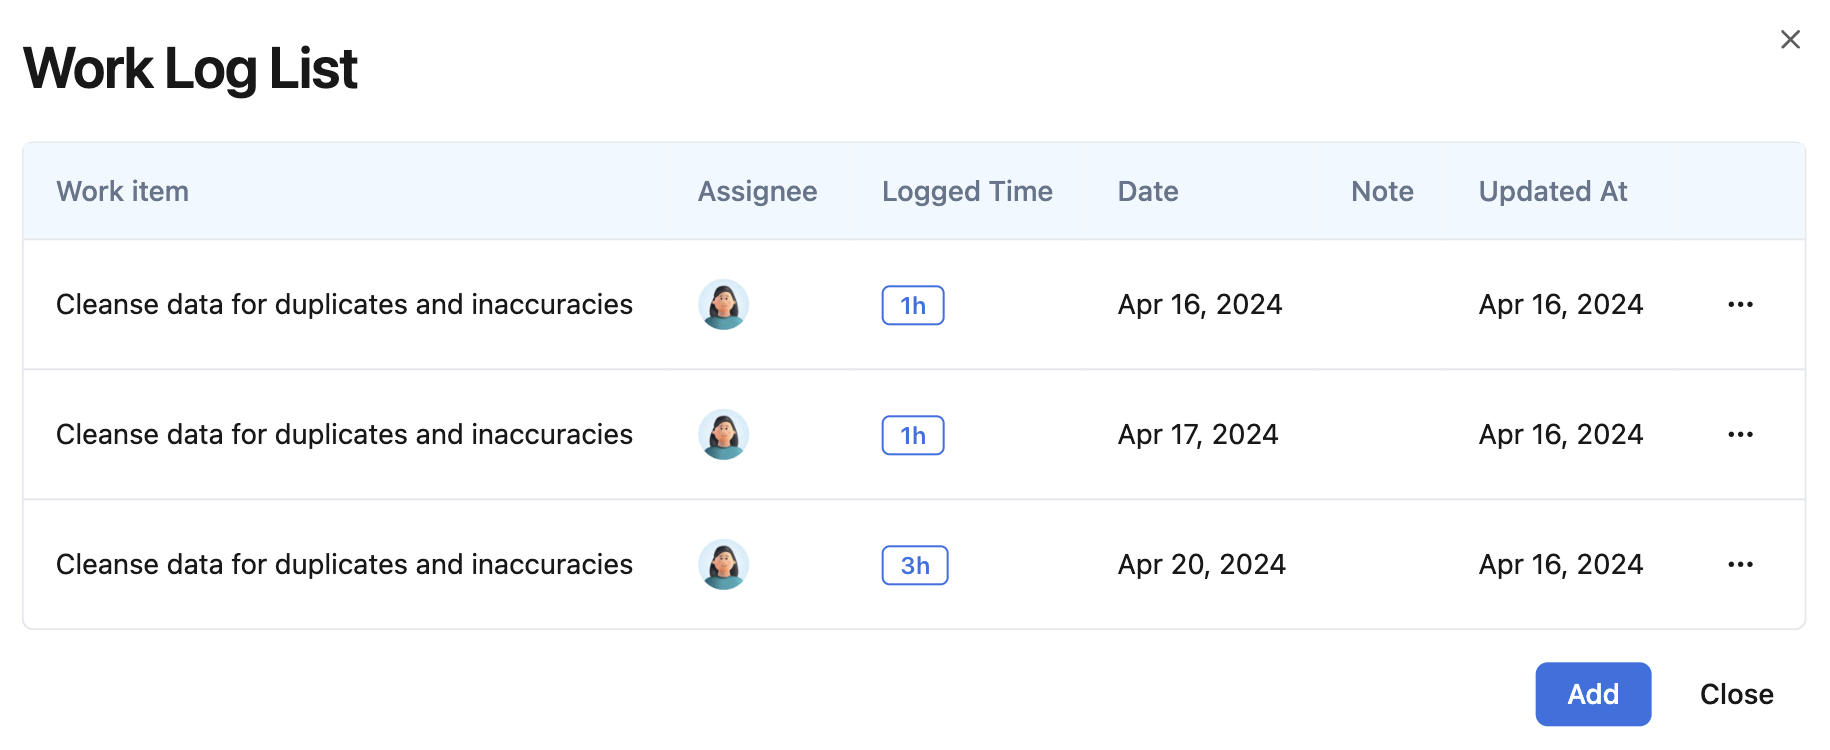Click the Note column header
Screen dimensions: 1830x750
coord(1382,191)
